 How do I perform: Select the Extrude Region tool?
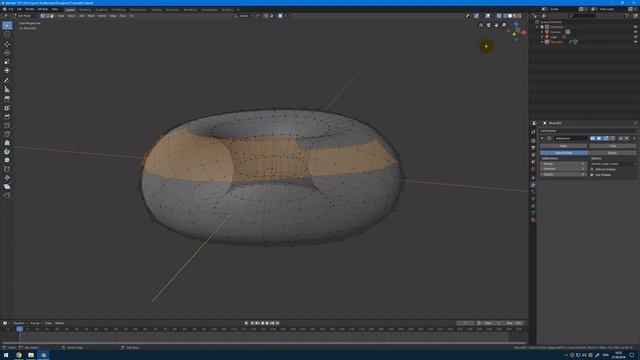pos(7,99)
